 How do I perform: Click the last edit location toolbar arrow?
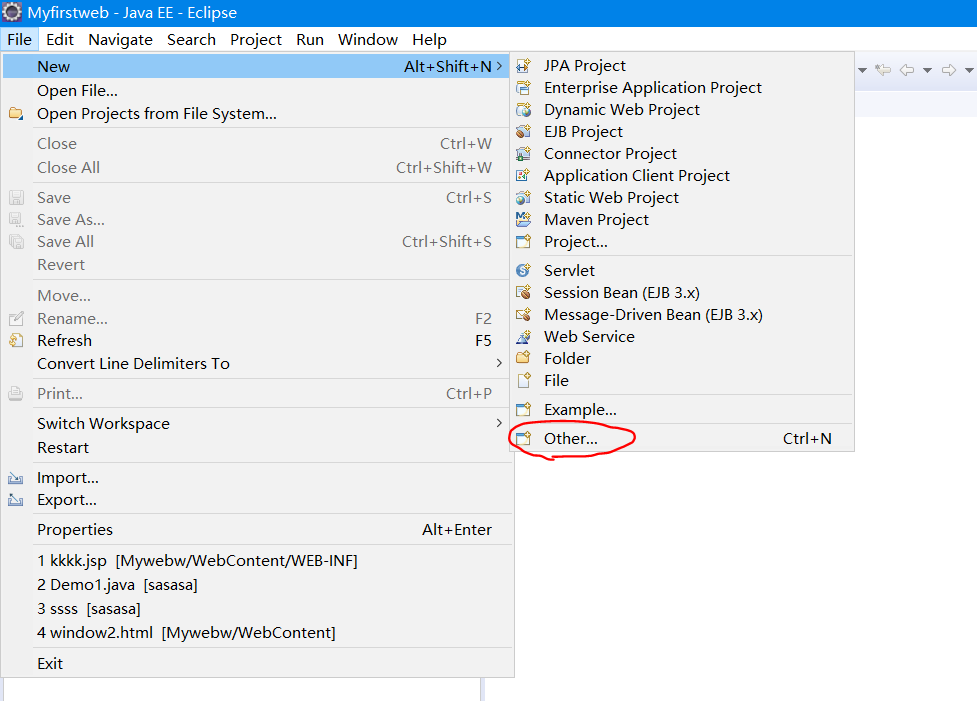883,70
